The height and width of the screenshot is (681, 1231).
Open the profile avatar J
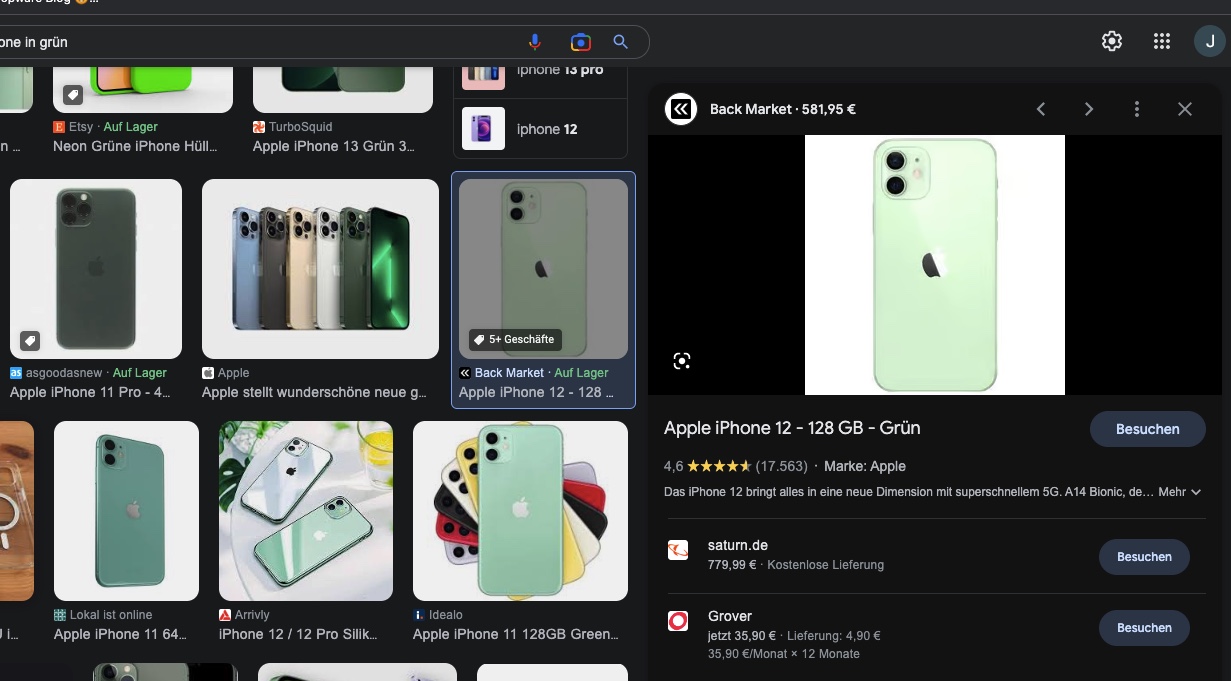pyautogui.click(x=1209, y=41)
